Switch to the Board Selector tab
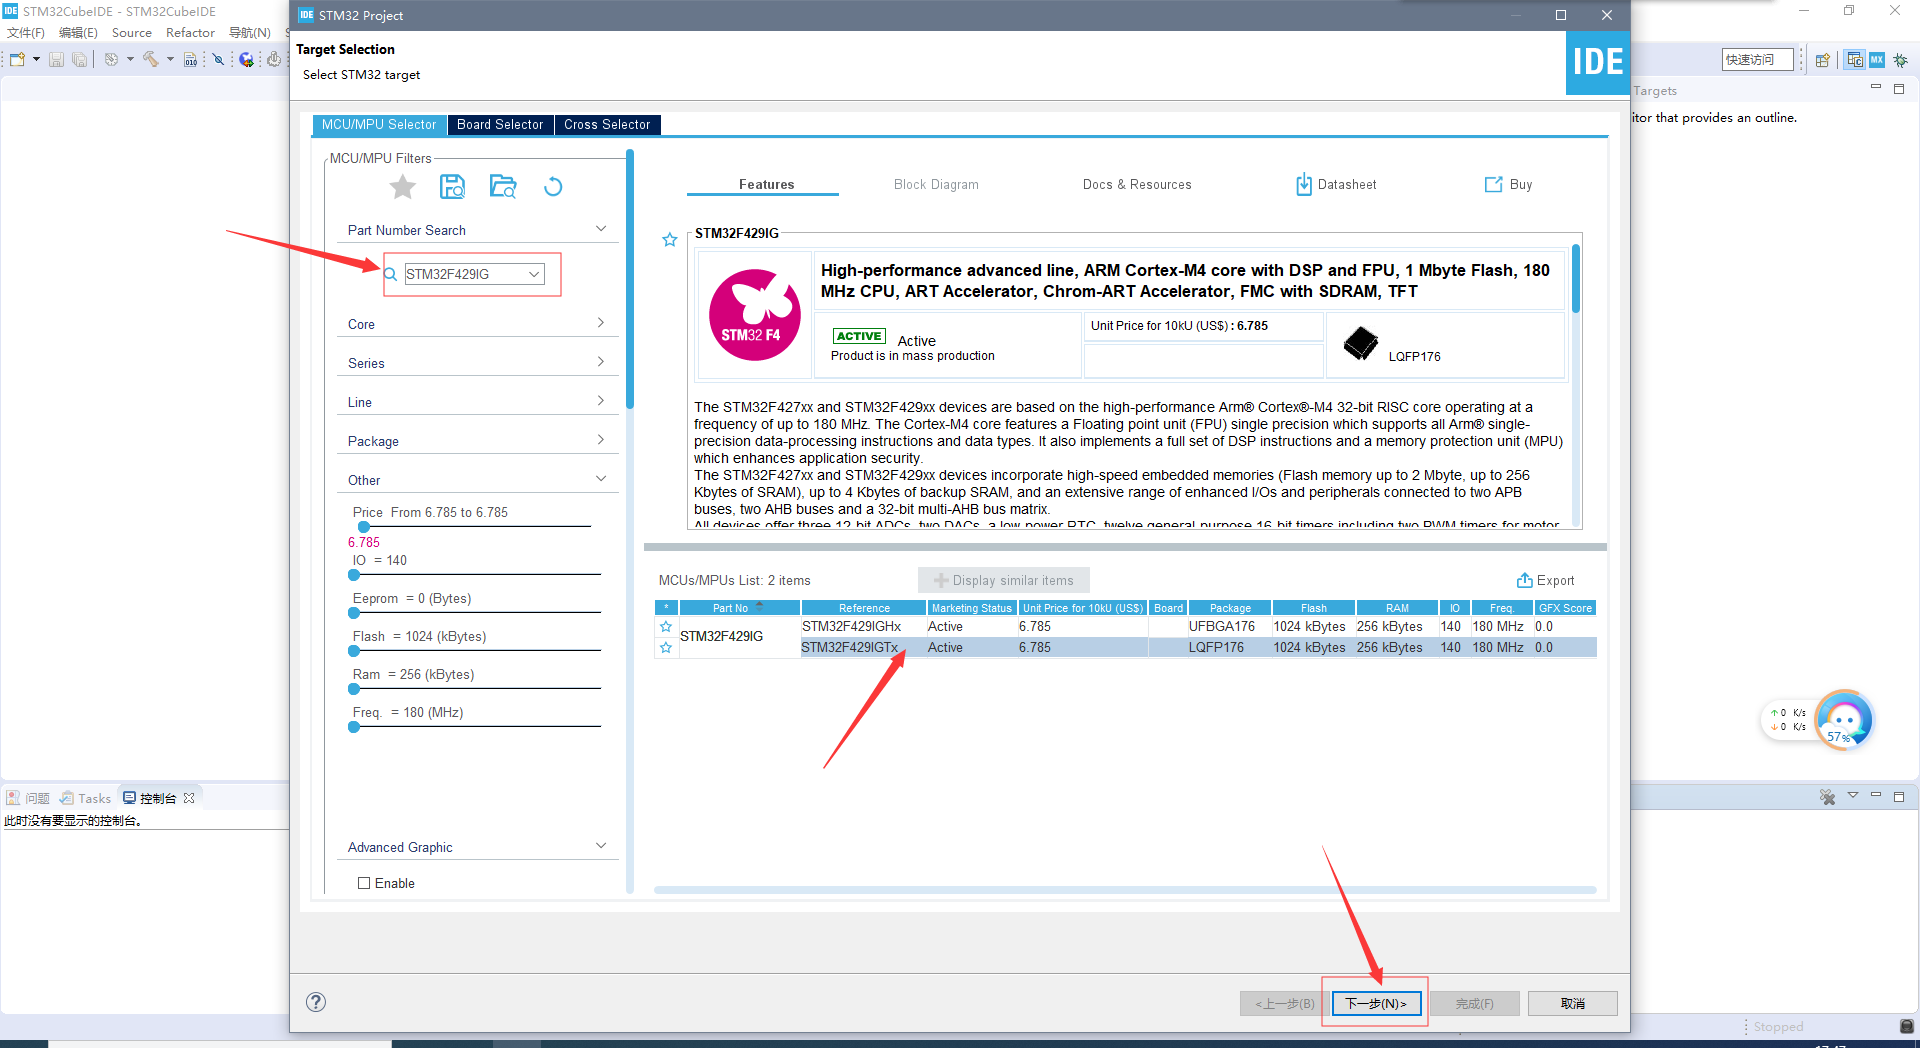1920x1048 pixels. coord(500,124)
